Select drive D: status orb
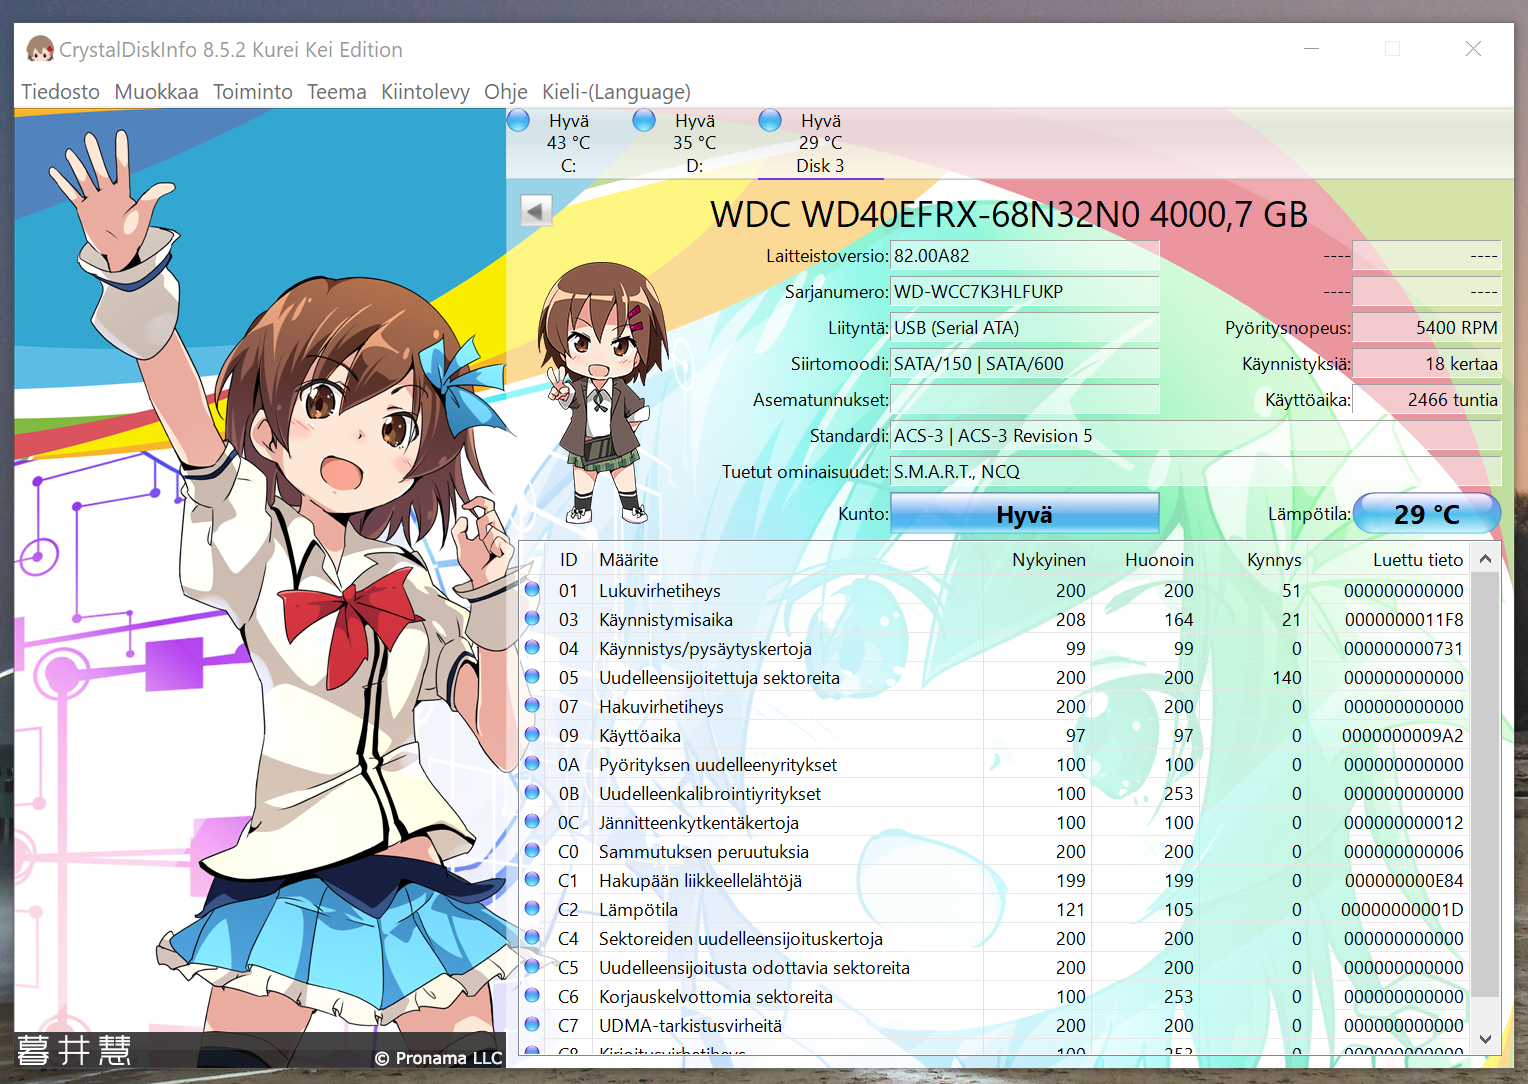Image resolution: width=1528 pixels, height=1084 pixels. (x=644, y=121)
